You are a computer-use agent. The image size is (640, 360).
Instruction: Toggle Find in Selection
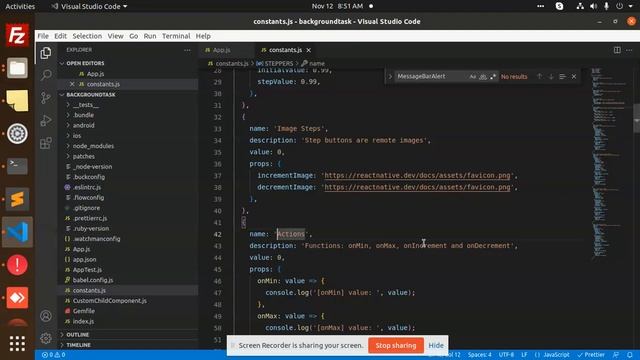[x=562, y=76]
